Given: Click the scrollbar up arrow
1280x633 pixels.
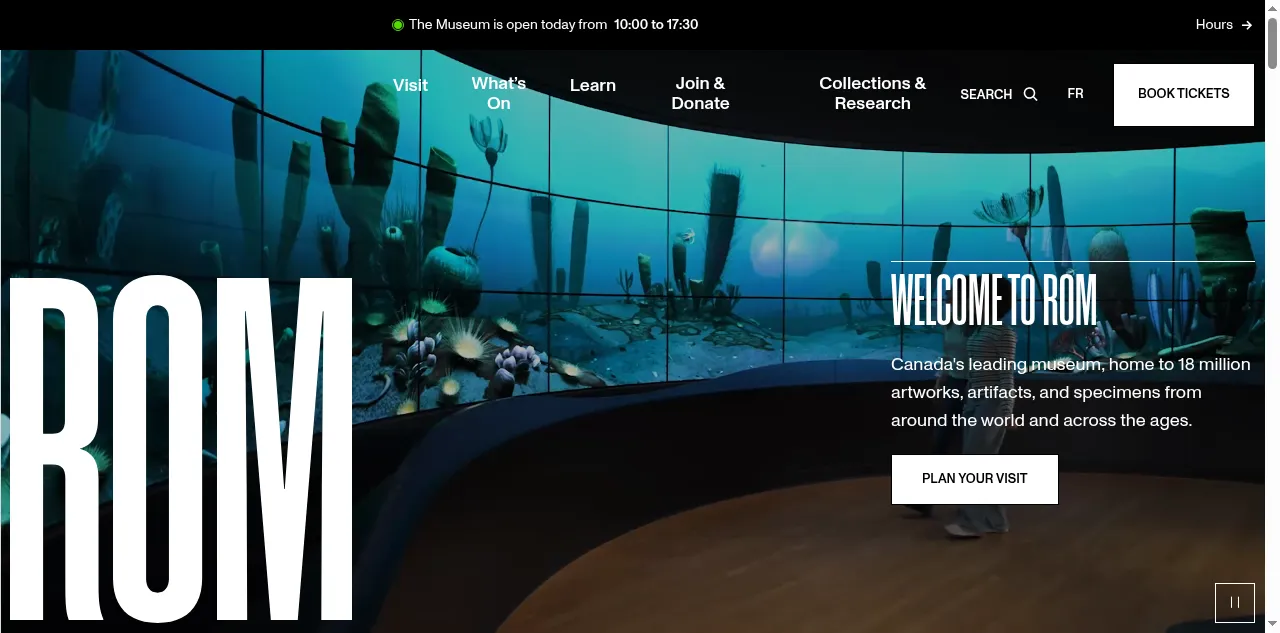Looking at the screenshot, I should 1272,8.
